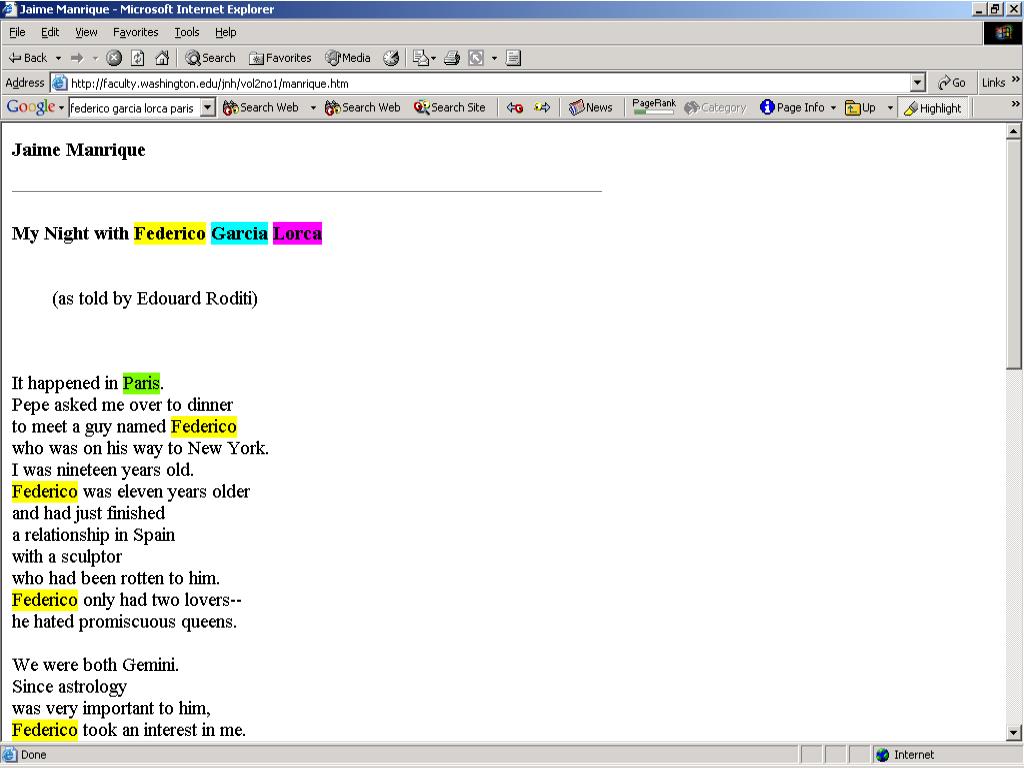This screenshot has width=1024, height=768.
Task: Expand the Google toolbar overflow chevron
Action: [1016, 104]
